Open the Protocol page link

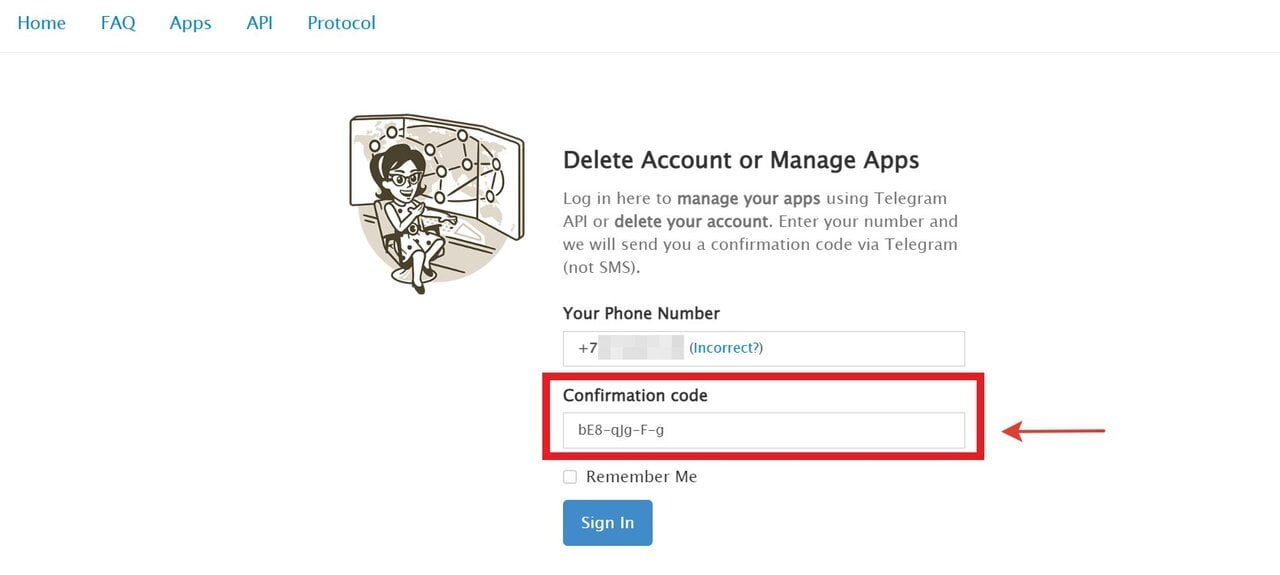point(341,23)
